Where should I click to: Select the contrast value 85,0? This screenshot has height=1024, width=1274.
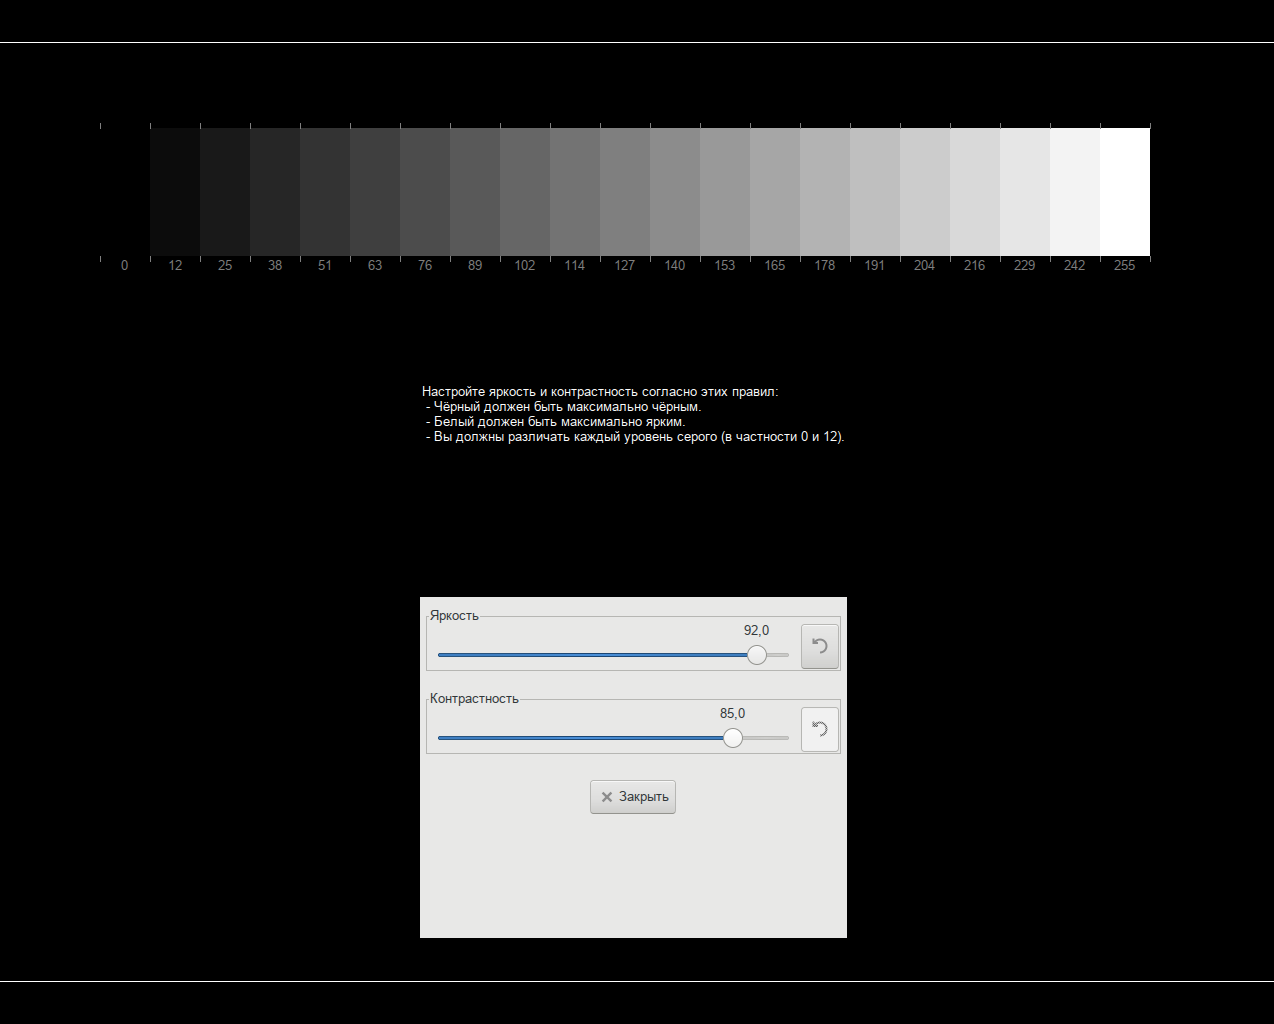click(732, 714)
